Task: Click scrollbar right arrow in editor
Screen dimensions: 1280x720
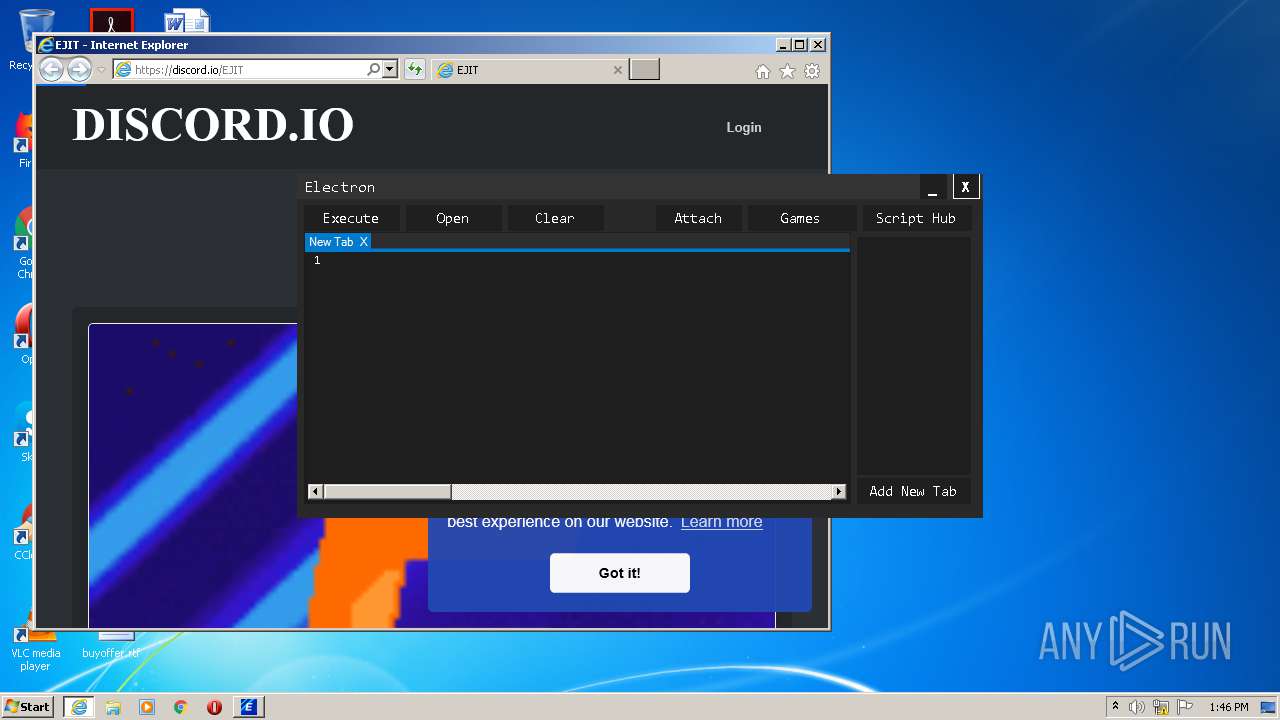Action: pos(839,491)
